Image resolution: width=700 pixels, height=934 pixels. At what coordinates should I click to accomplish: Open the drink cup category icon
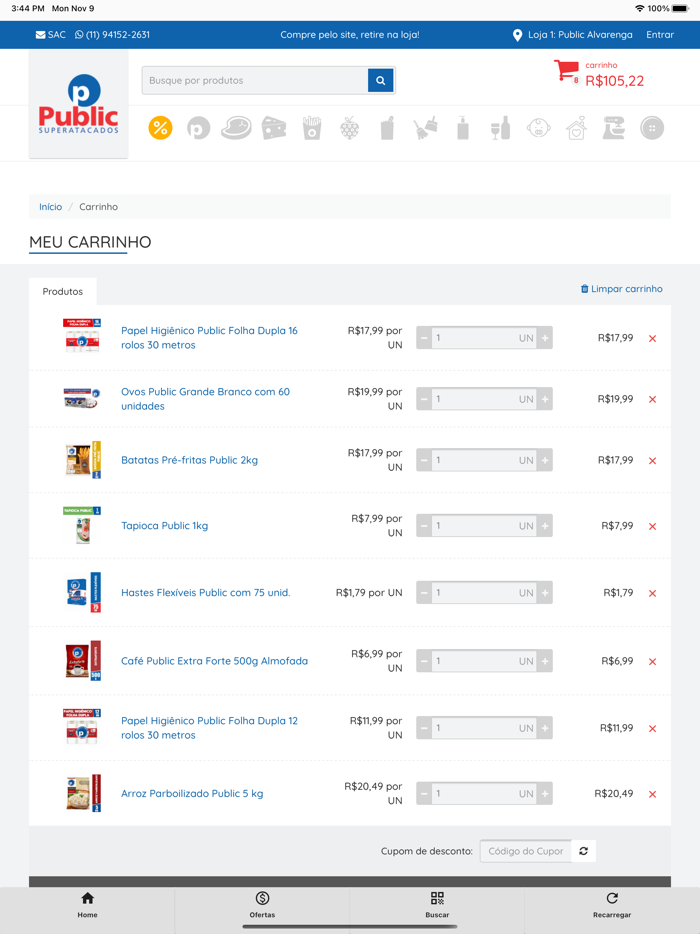387,128
